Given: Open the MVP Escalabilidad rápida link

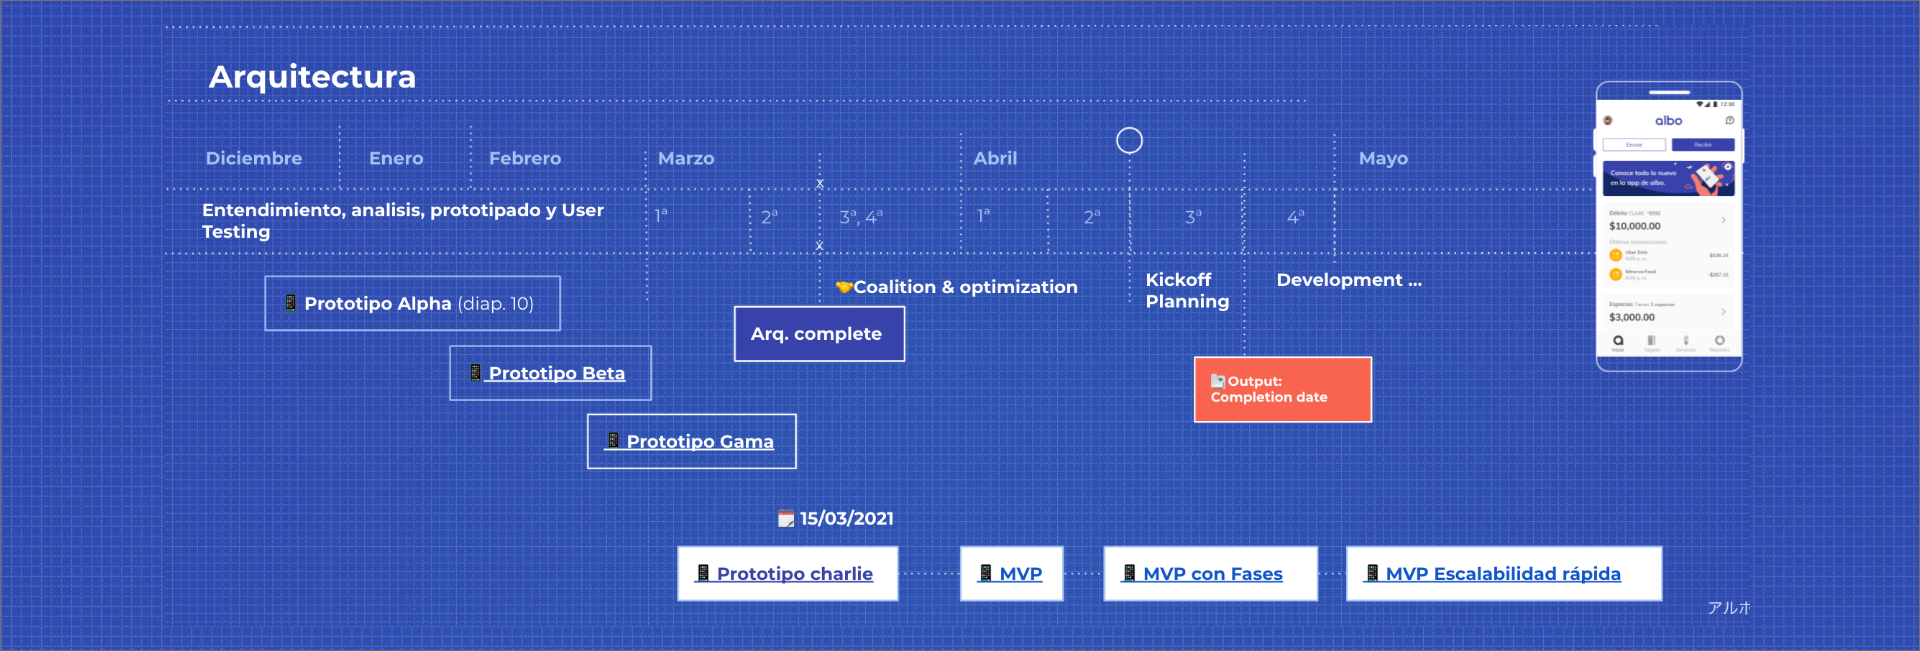Looking at the screenshot, I should coord(1502,574).
